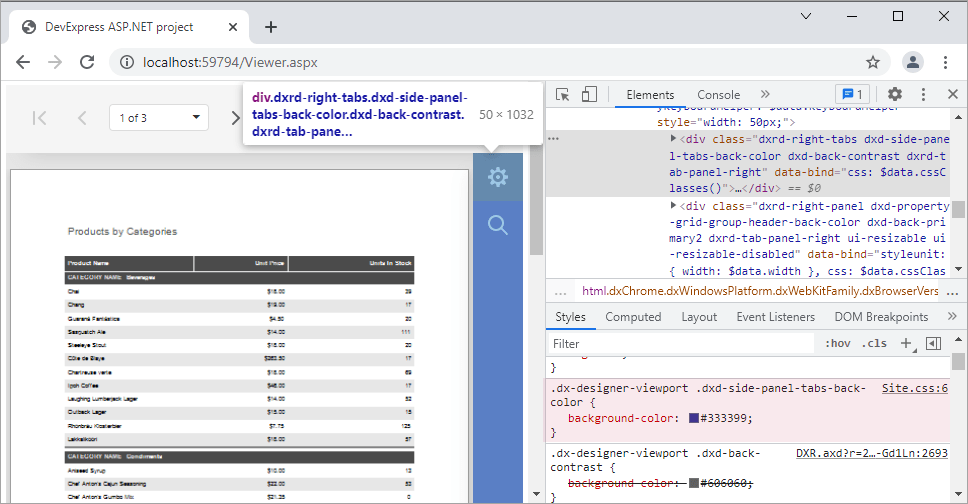This screenshot has height=504, width=968.
Task: Activate the DevTools element inspector tool
Action: coord(562,94)
